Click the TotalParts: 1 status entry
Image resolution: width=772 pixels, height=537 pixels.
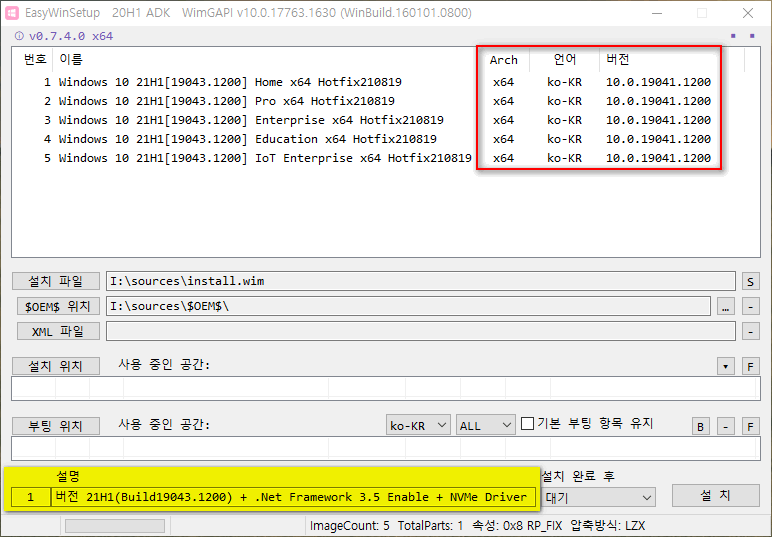click(430, 526)
